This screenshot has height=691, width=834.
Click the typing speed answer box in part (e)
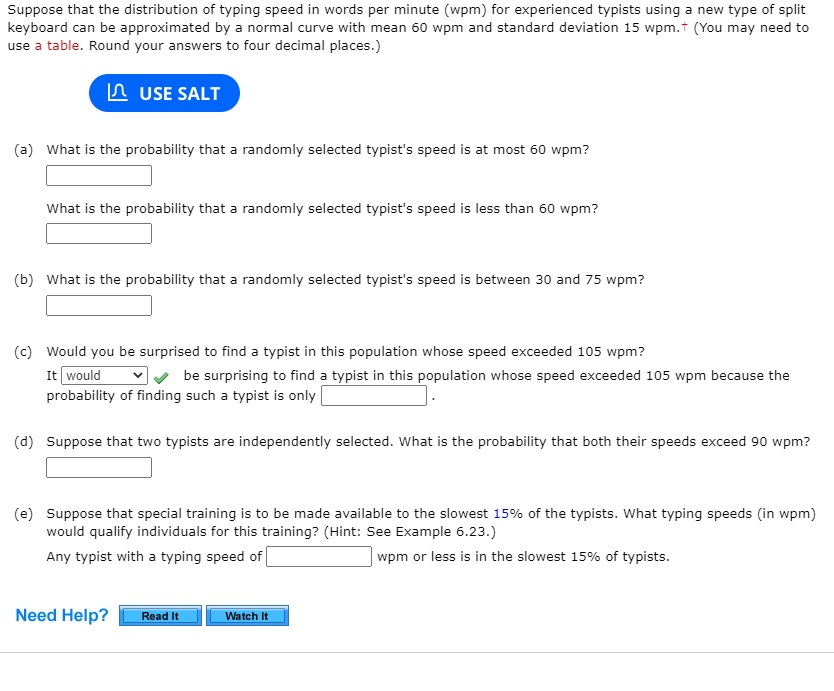pos(319,556)
